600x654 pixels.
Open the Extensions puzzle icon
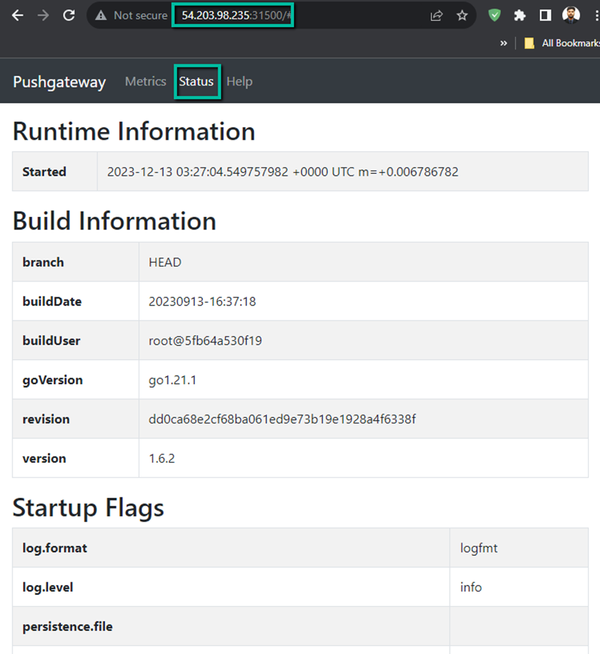520,16
